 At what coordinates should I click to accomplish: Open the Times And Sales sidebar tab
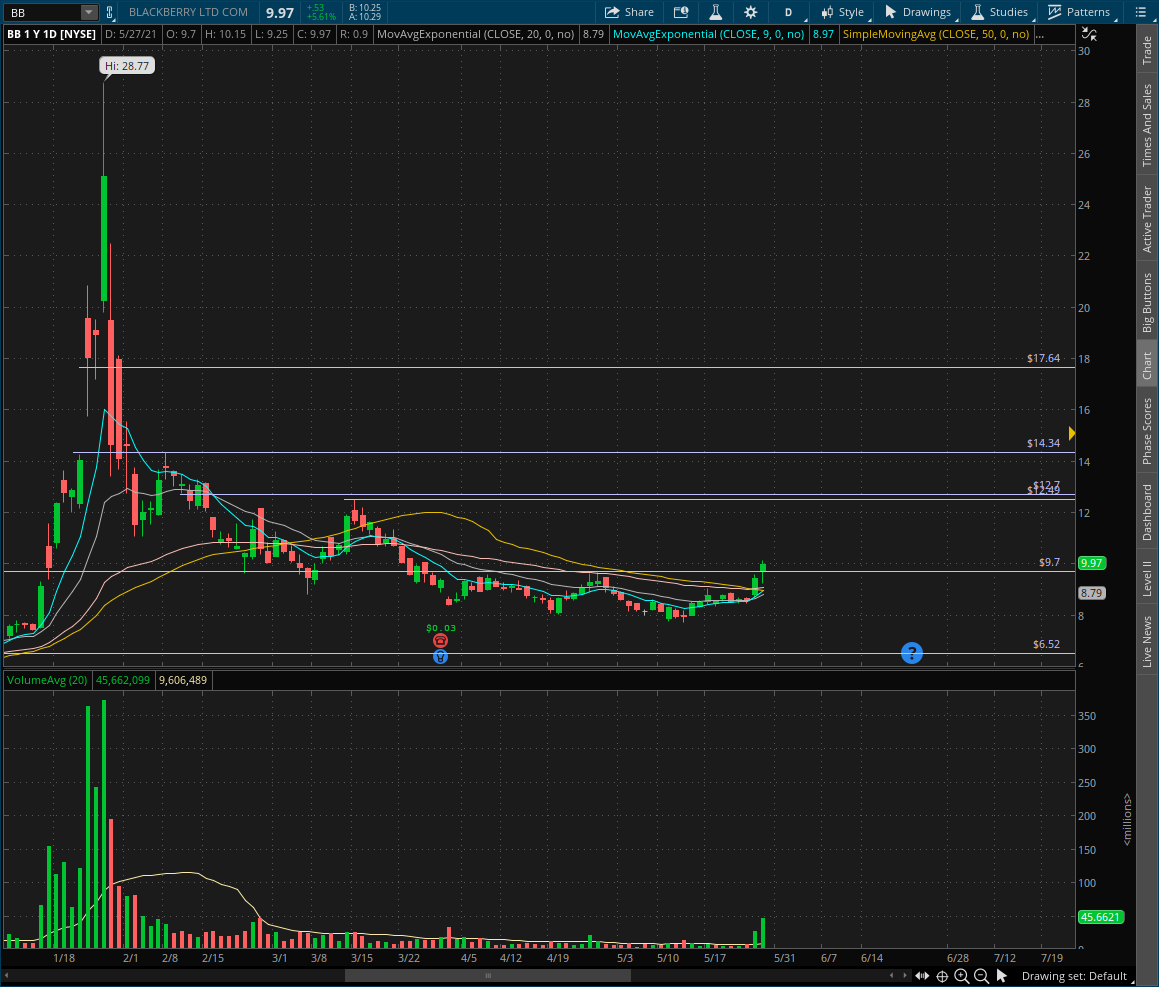click(1147, 125)
